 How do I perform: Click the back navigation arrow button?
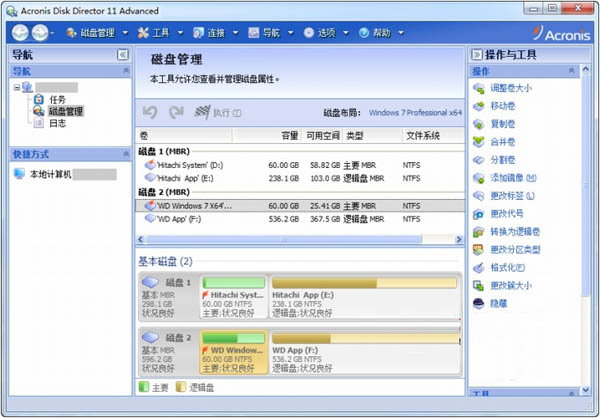coord(20,33)
